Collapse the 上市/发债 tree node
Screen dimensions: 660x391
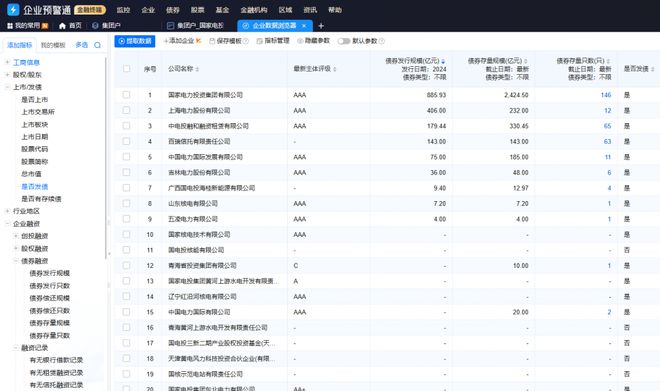pyautogui.click(x=7, y=87)
